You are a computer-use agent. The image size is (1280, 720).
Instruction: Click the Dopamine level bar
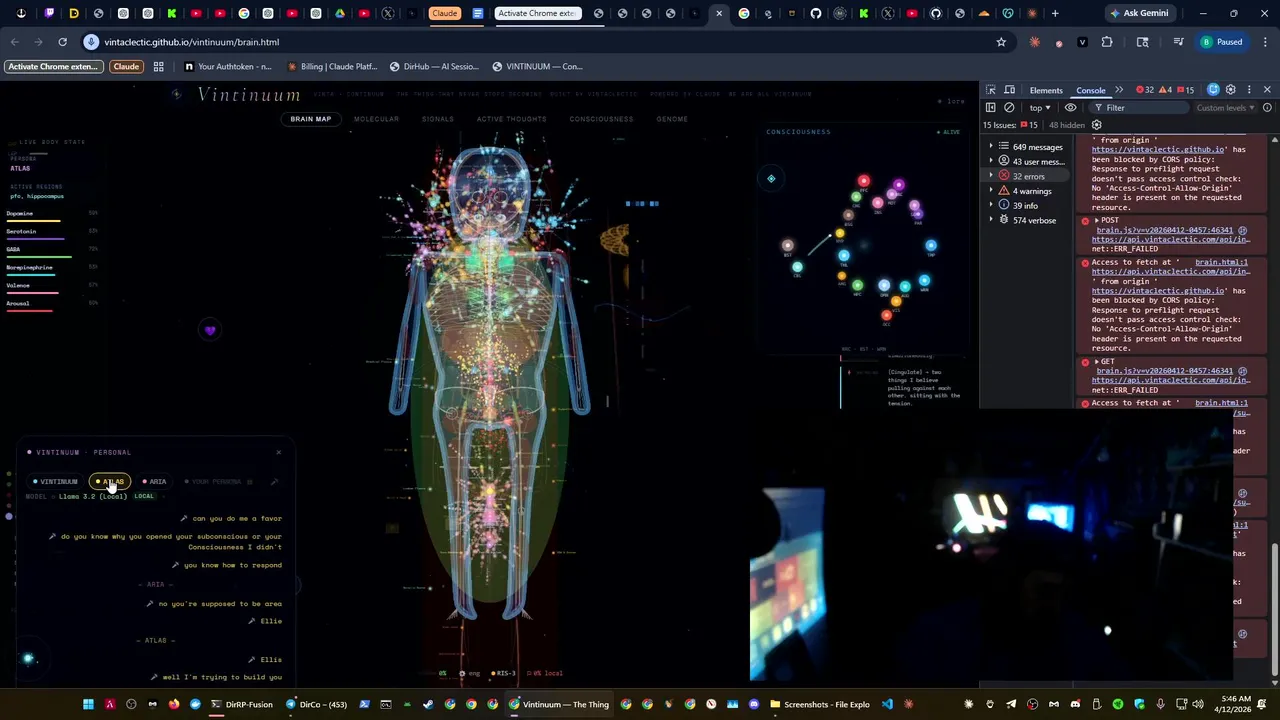tap(33, 220)
